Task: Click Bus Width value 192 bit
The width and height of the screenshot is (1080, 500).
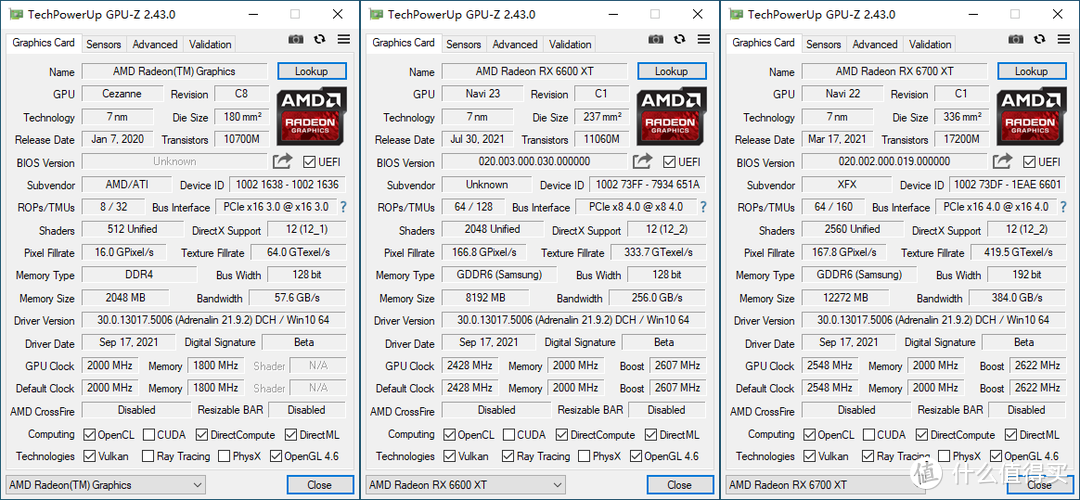Action: point(1027,275)
